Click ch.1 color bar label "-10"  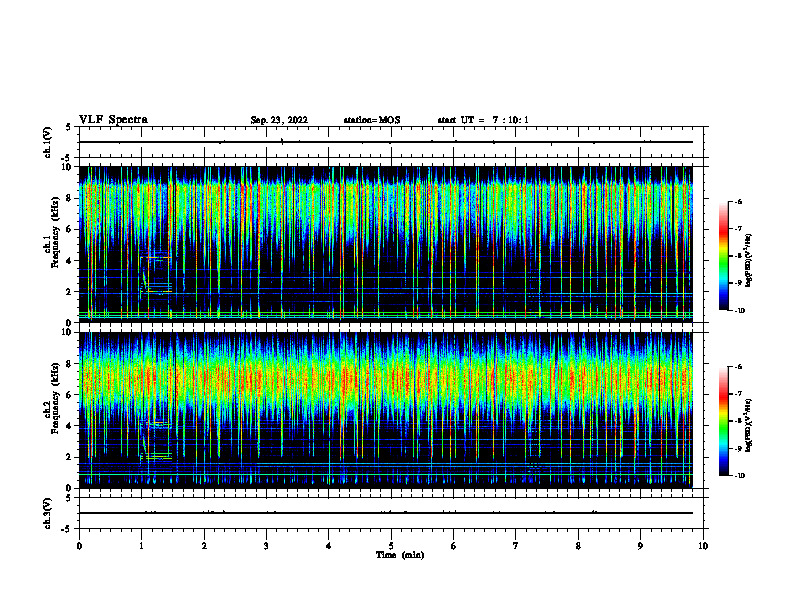[x=739, y=311]
